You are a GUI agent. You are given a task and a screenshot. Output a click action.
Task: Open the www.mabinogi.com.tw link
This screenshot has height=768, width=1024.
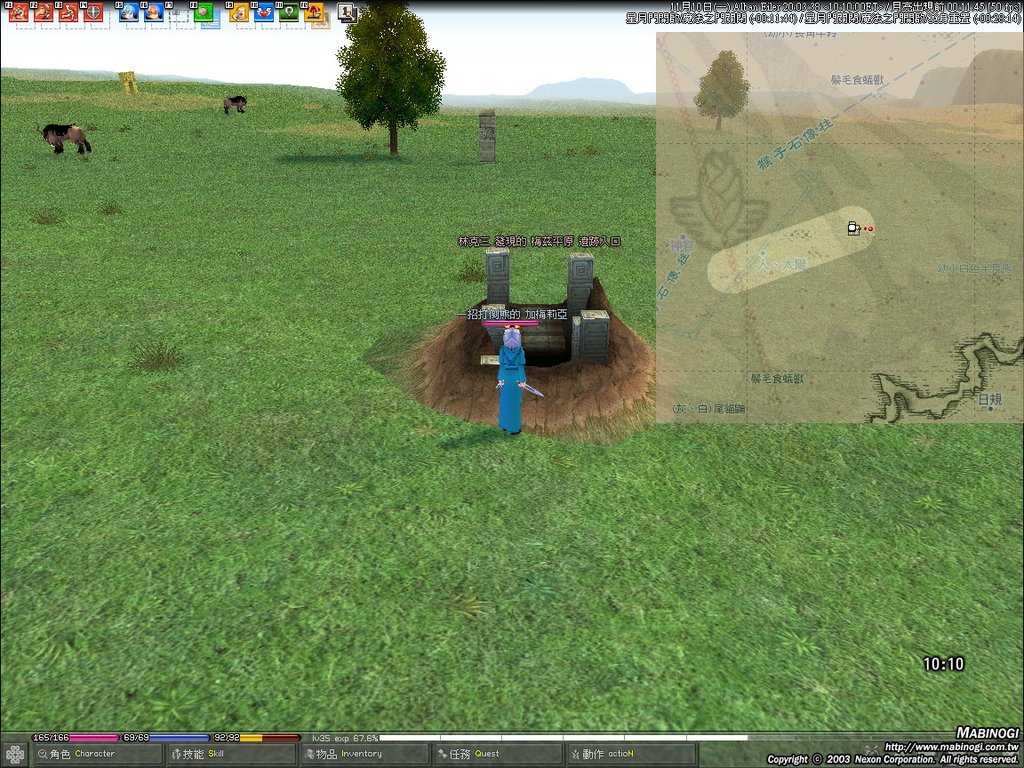coord(951,746)
